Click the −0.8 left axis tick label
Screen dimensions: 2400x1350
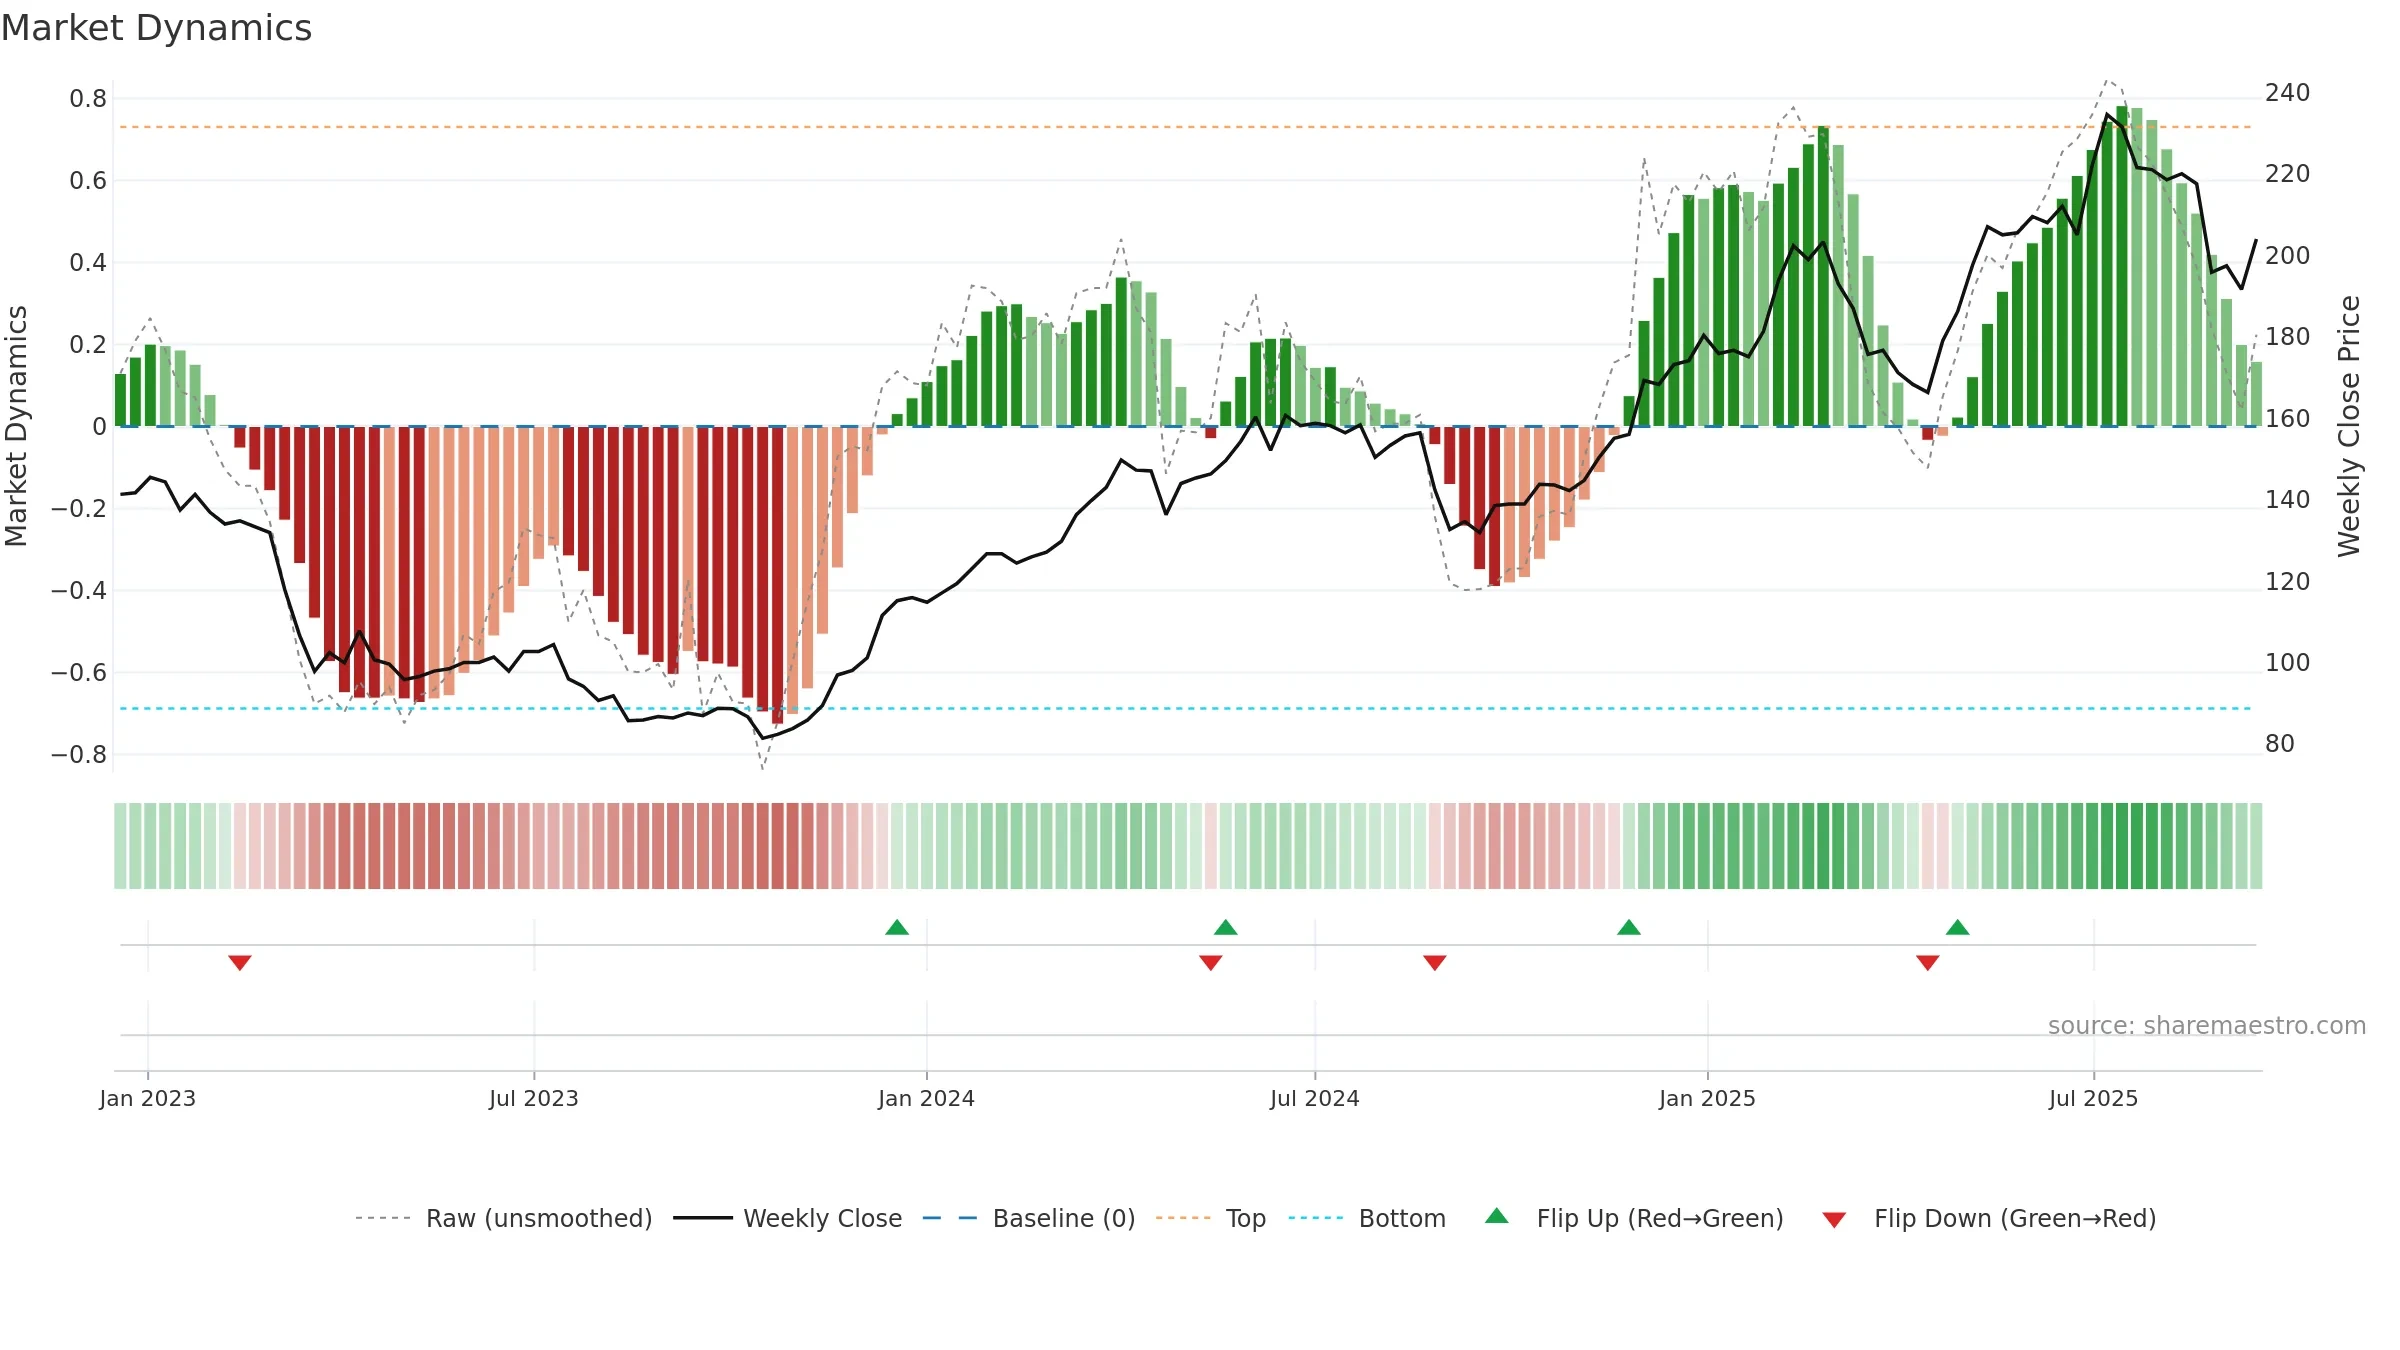[79, 754]
